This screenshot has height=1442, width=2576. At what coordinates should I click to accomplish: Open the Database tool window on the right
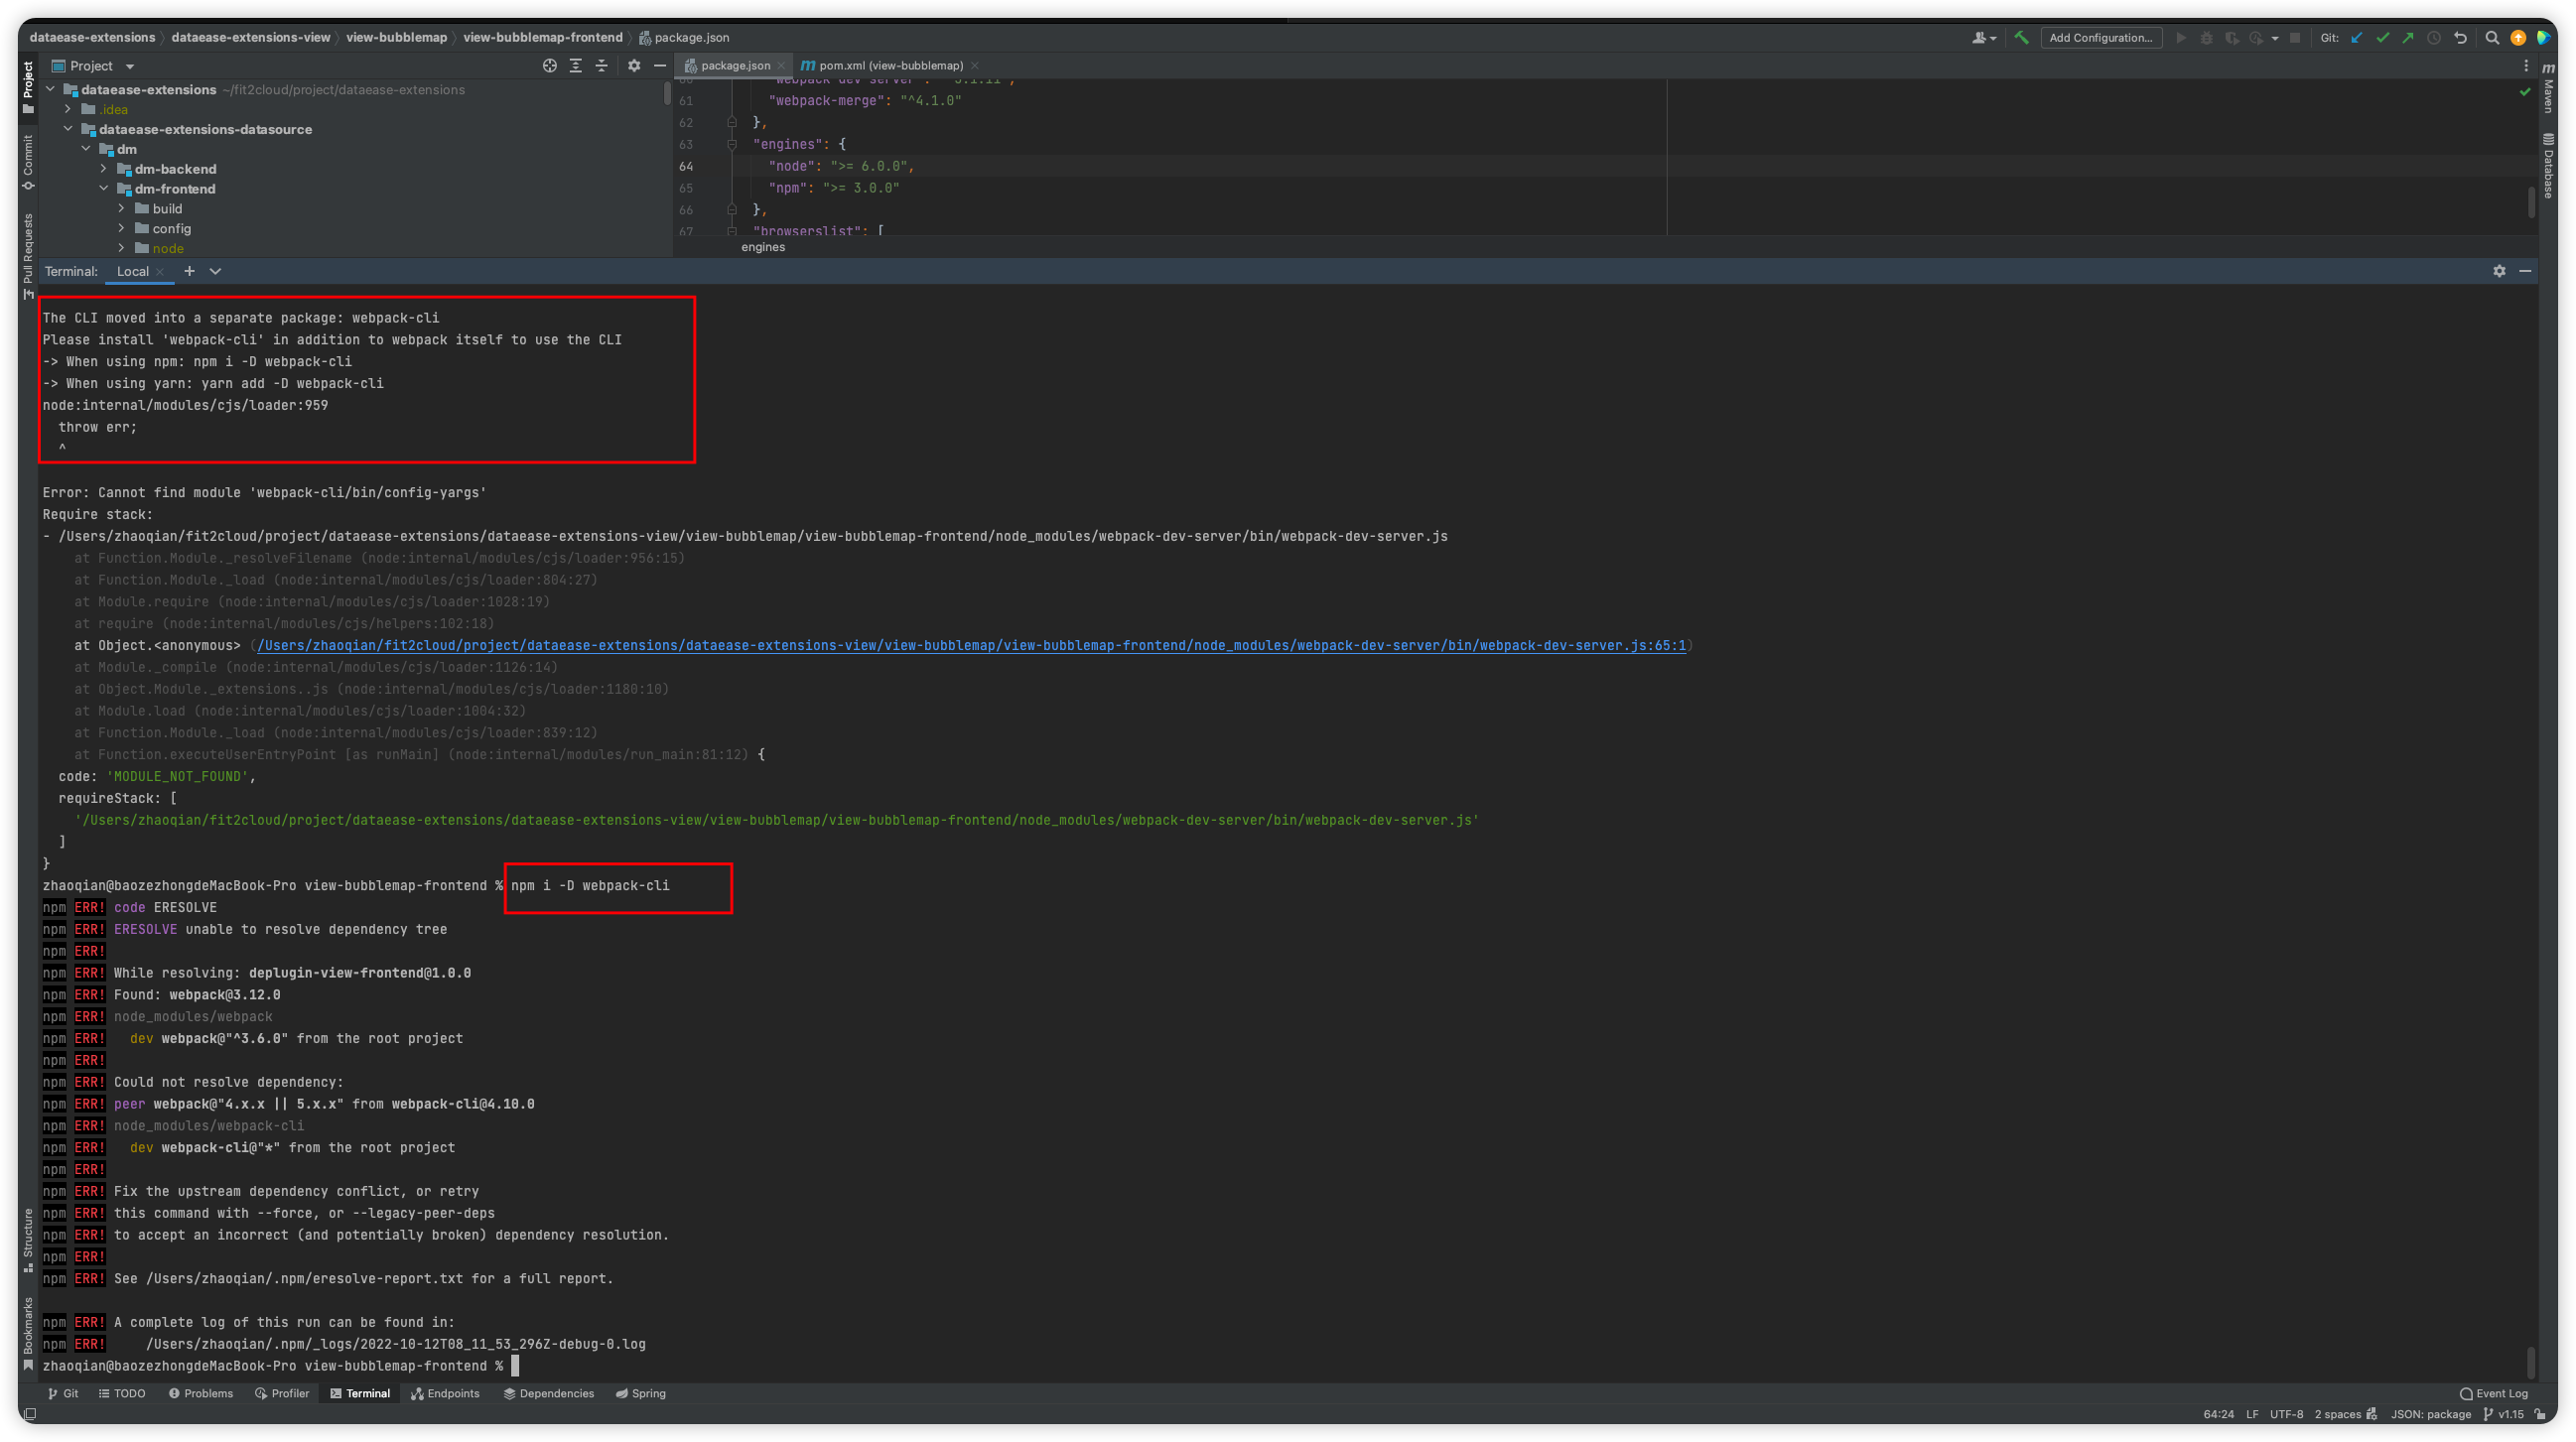pos(2548,163)
